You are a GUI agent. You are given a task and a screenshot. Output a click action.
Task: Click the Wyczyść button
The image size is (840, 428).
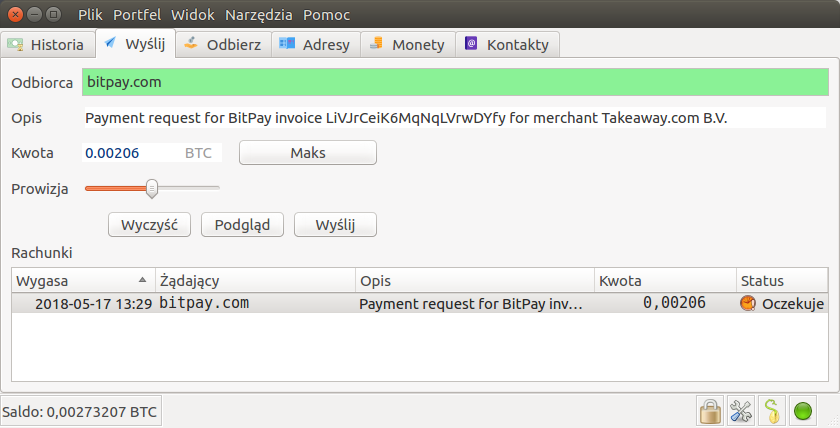pos(149,224)
